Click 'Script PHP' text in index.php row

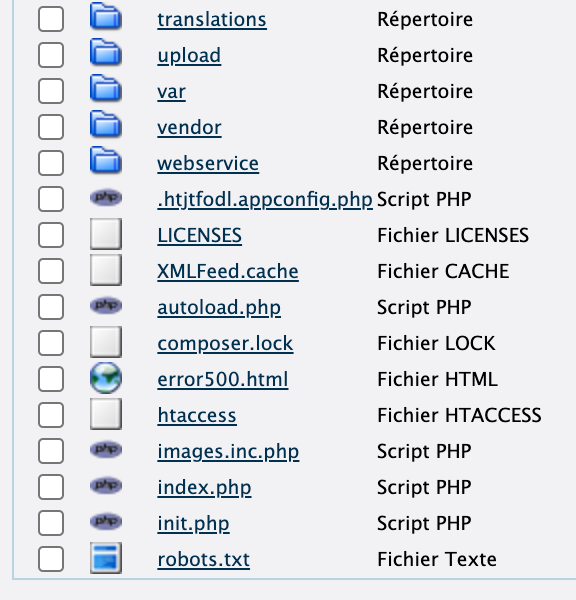(424, 488)
